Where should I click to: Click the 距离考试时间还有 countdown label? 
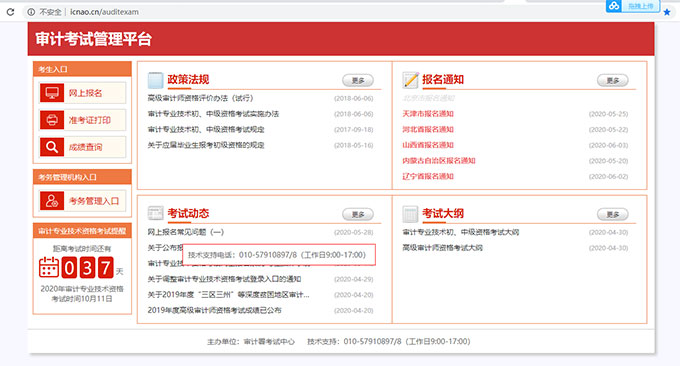(82, 248)
